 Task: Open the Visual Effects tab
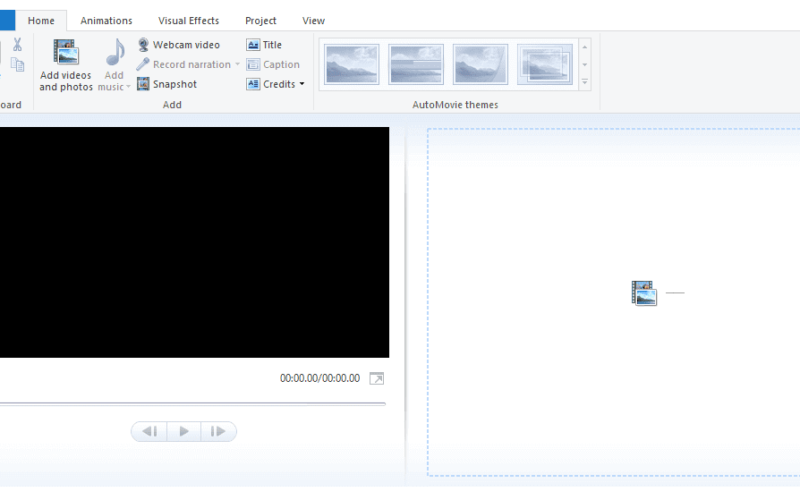188,20
